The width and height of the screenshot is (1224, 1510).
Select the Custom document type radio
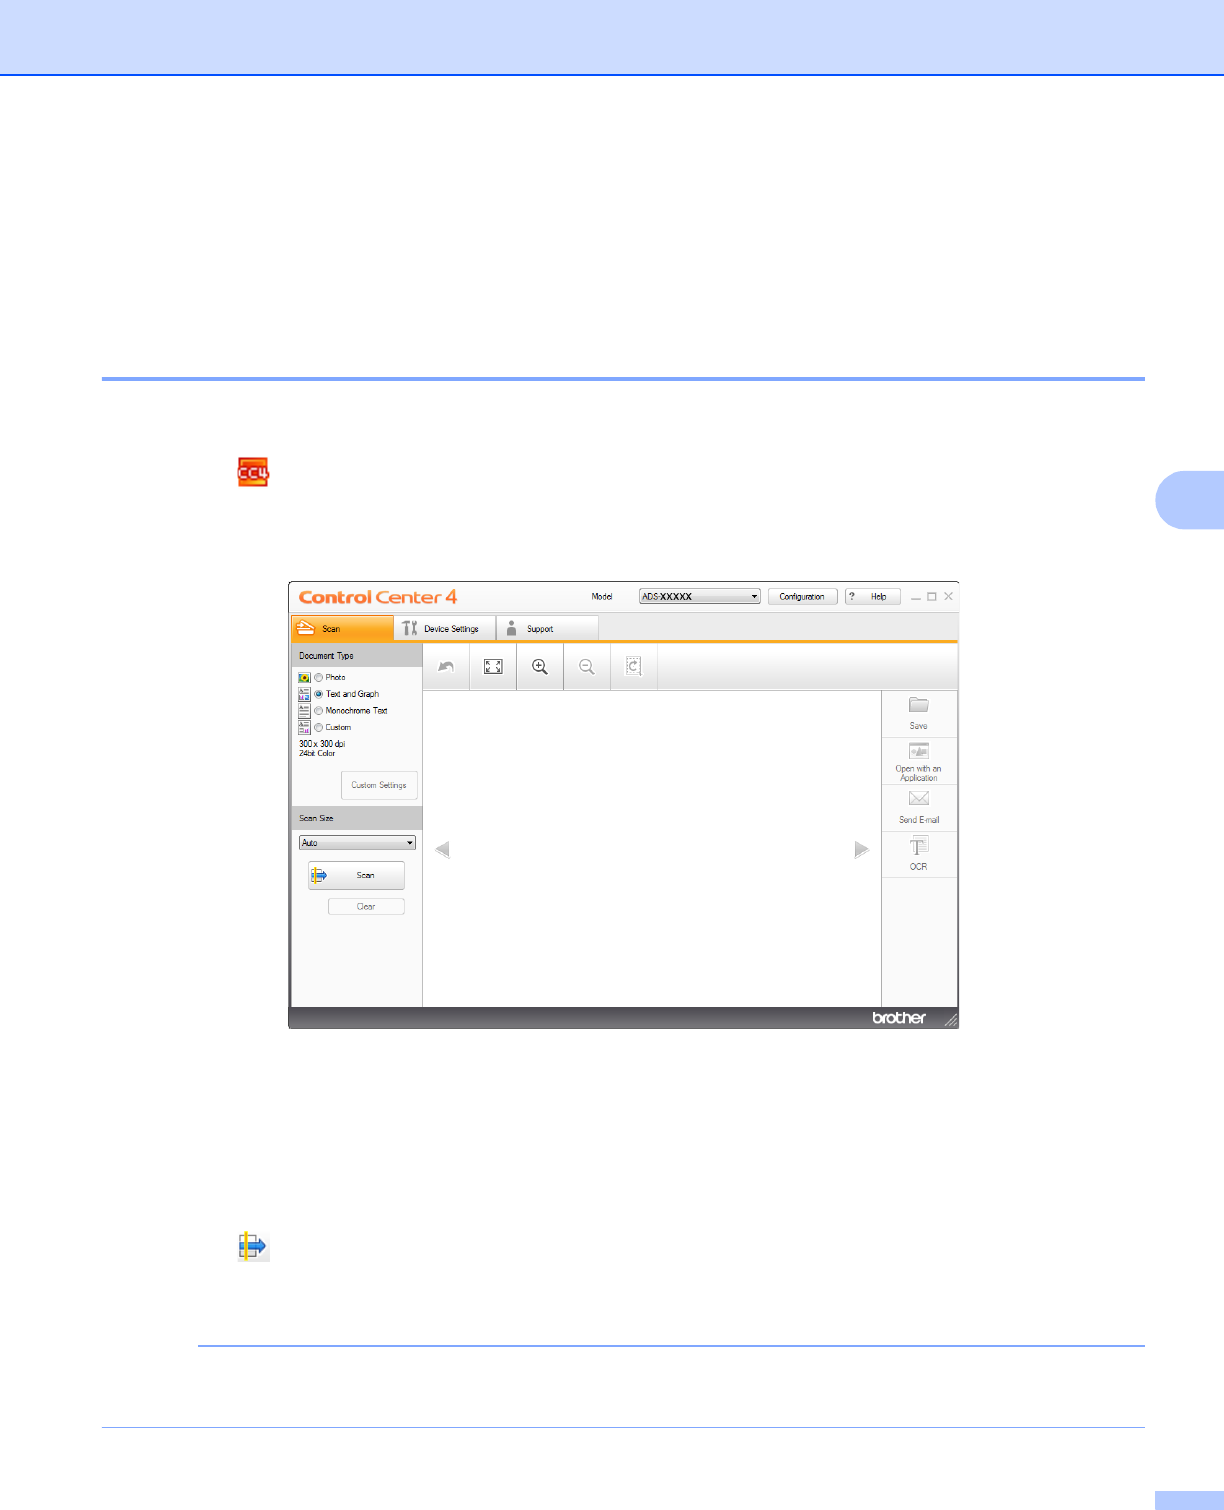coord(319,727)
